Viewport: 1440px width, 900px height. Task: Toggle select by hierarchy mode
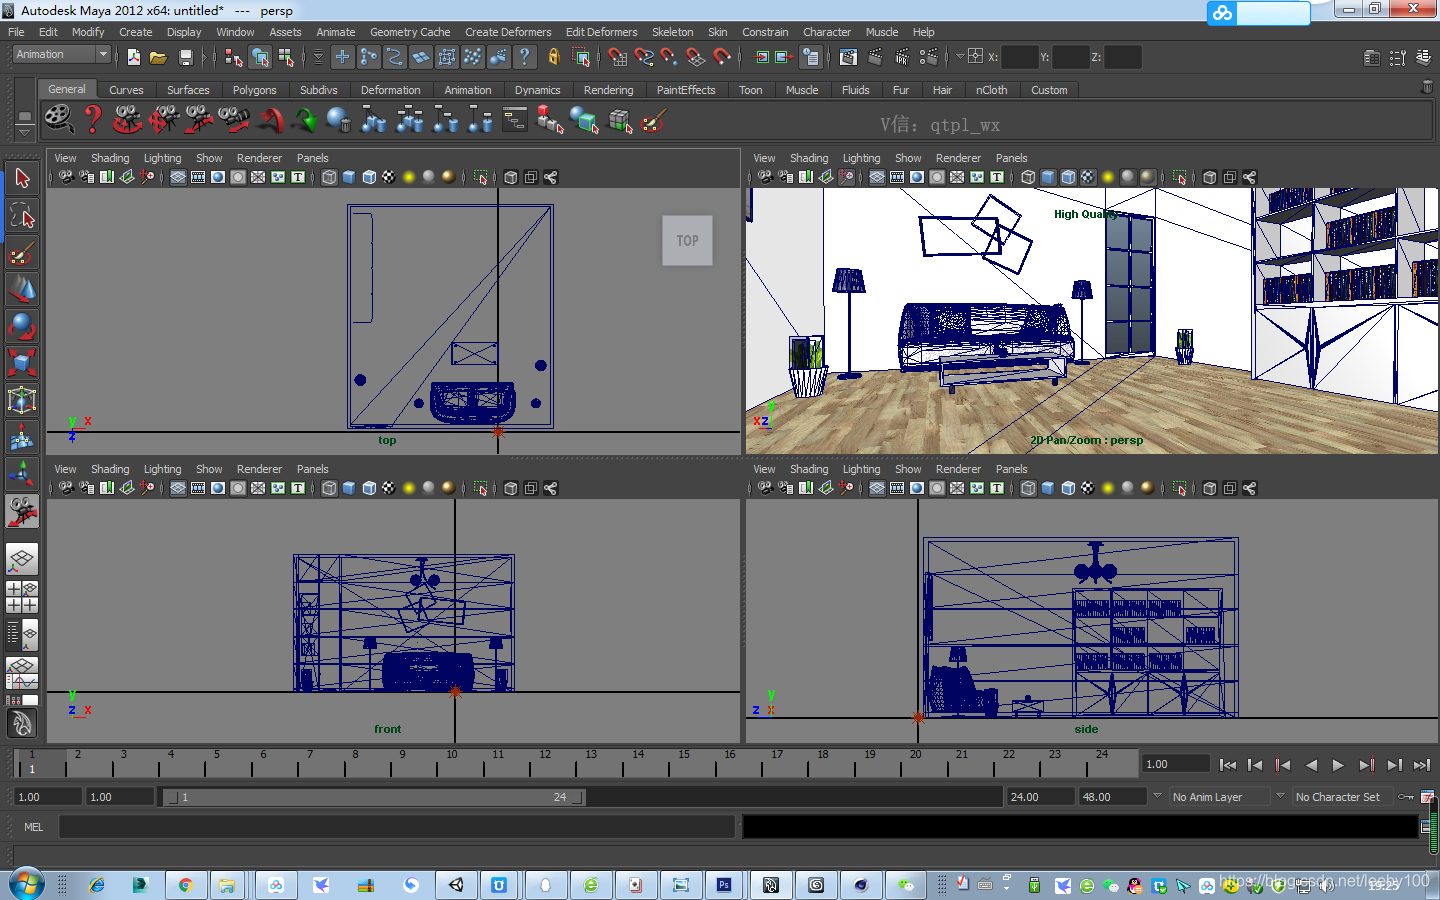[234, 57]
